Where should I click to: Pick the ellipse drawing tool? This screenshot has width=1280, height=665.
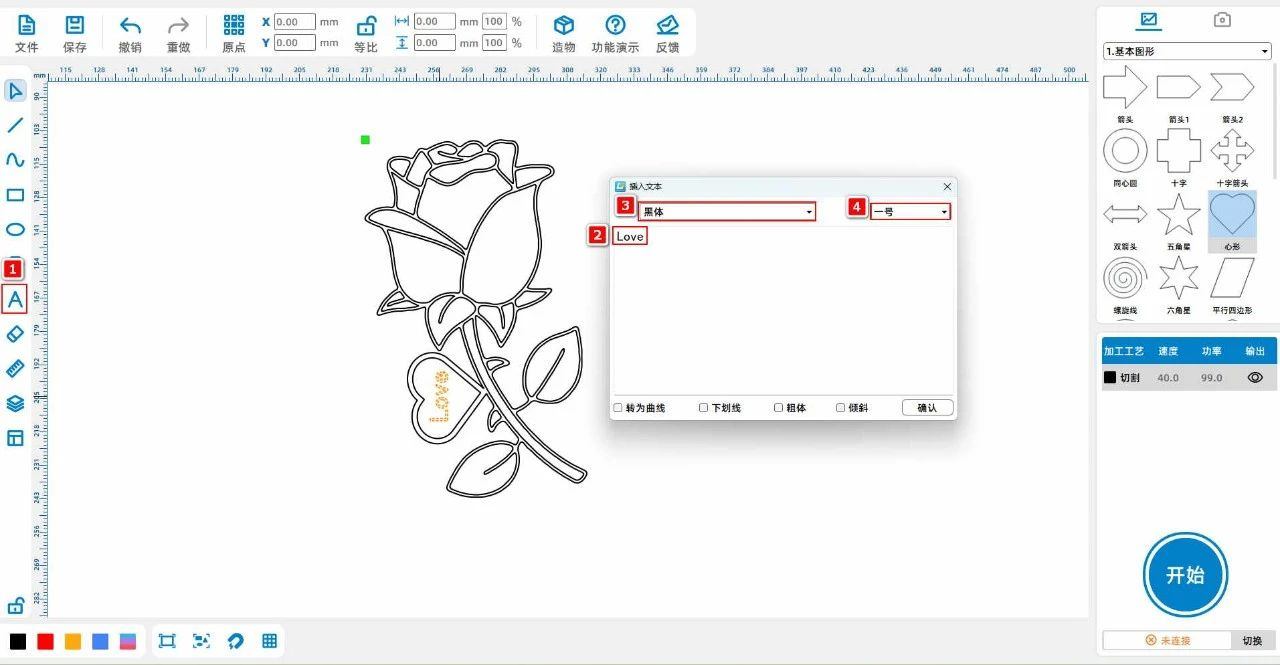15,229
